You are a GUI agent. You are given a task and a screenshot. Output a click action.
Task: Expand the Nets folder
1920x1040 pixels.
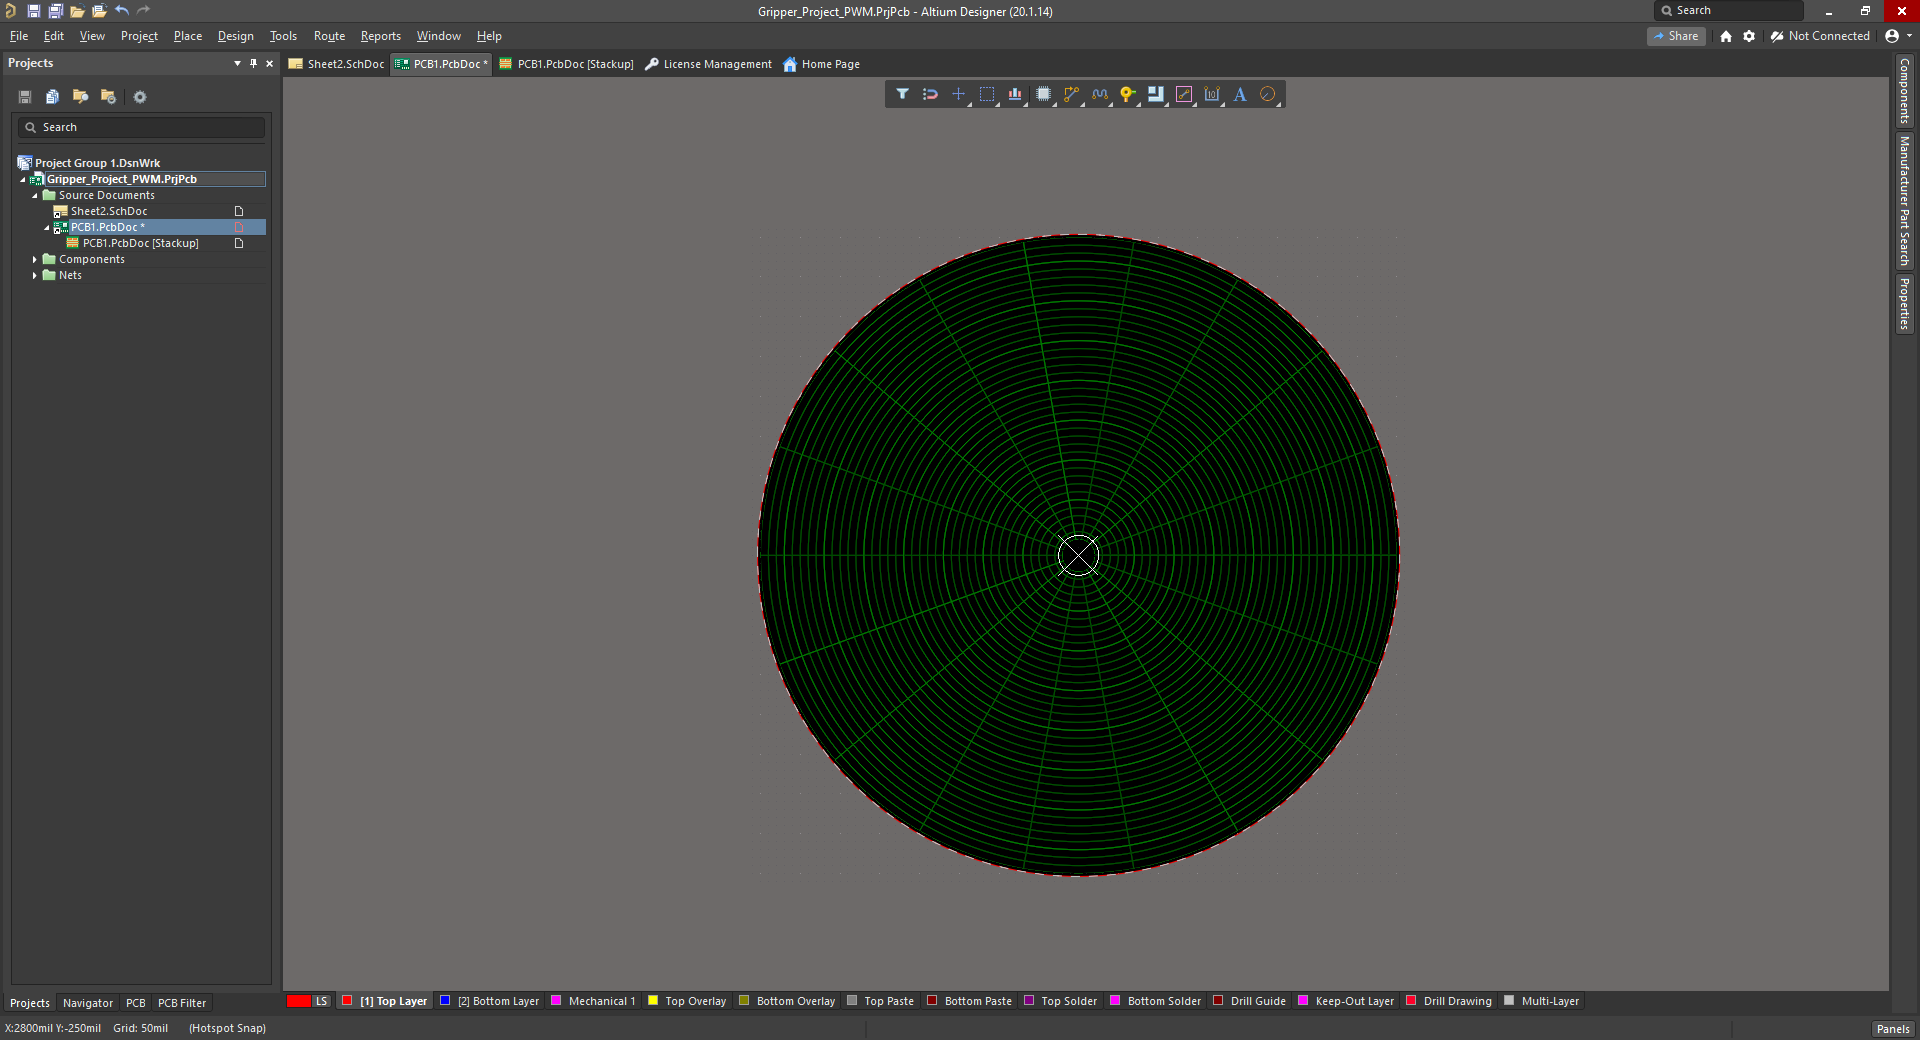35,276
